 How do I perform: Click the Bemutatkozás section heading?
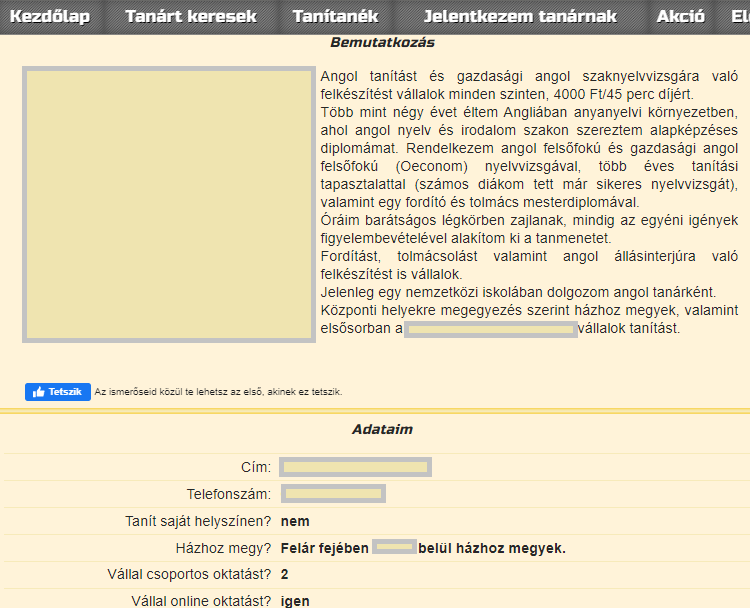(x=382, y=43)
